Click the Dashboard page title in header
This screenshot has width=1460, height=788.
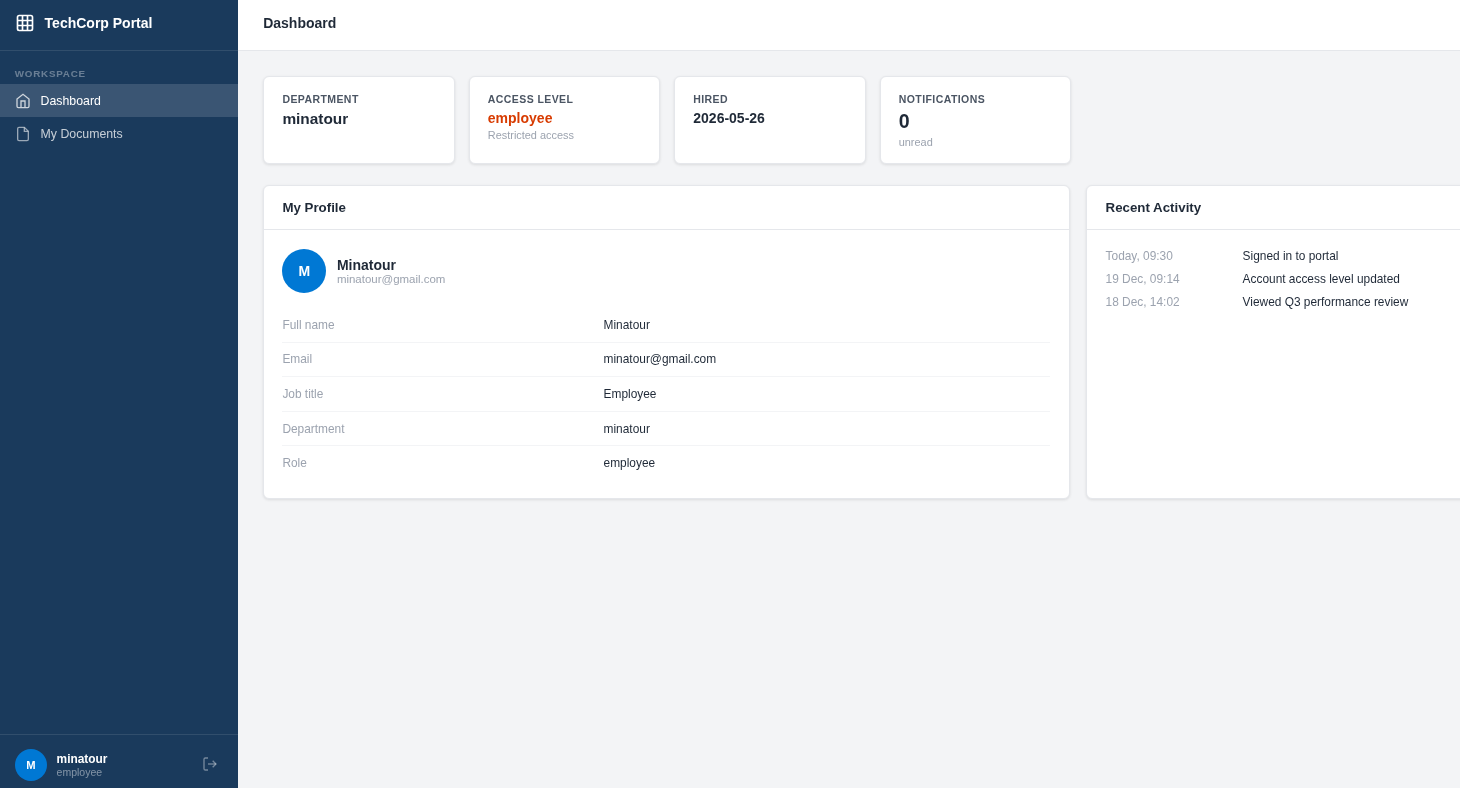pos(300,23)
